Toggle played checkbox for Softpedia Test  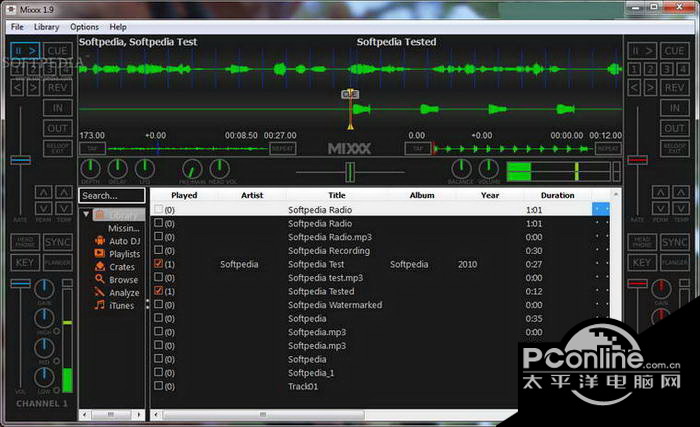coord(158,264)
